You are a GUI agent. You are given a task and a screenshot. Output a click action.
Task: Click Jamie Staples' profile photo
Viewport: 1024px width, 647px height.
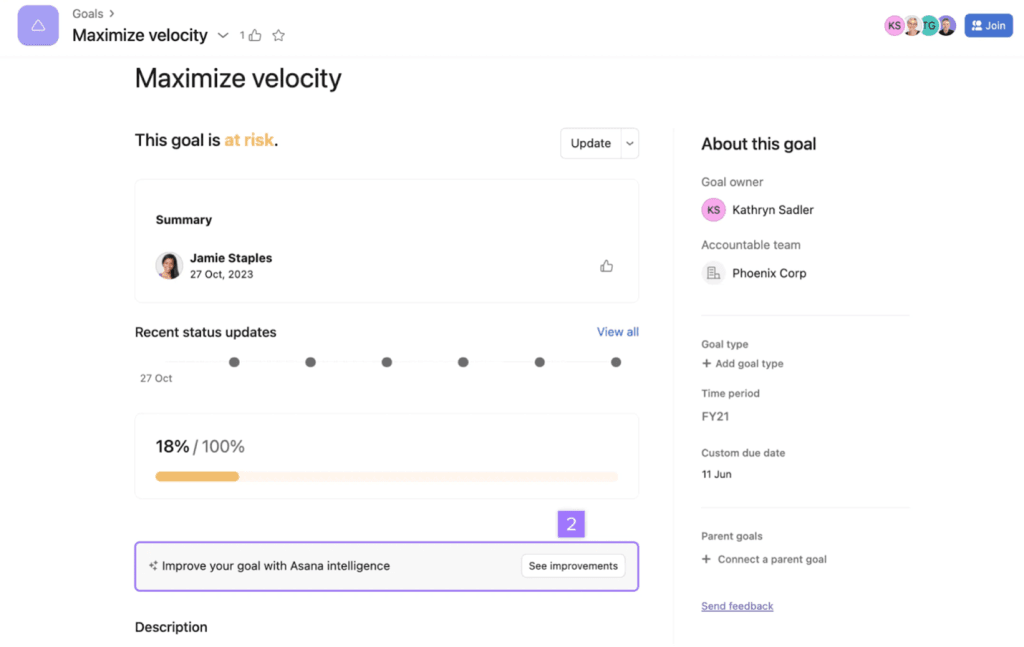point(169,265)
